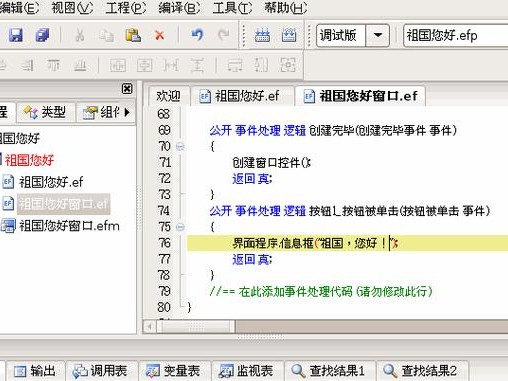Click the align bottom edges icon
Image resolution: width=508 pixels, height=381 pixels.
tap(80, 65)
